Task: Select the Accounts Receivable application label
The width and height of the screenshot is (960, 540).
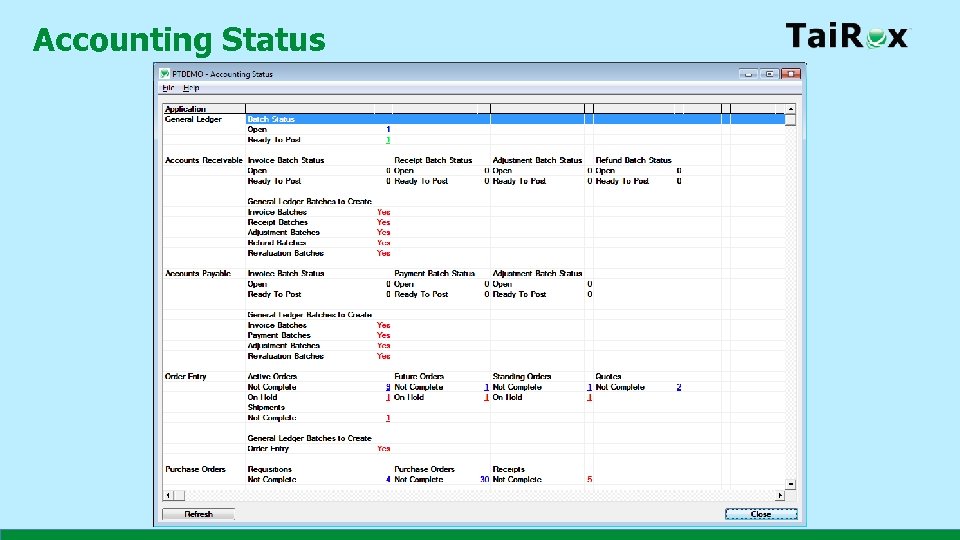Action: pyautogui.click(x=203, y=160)
